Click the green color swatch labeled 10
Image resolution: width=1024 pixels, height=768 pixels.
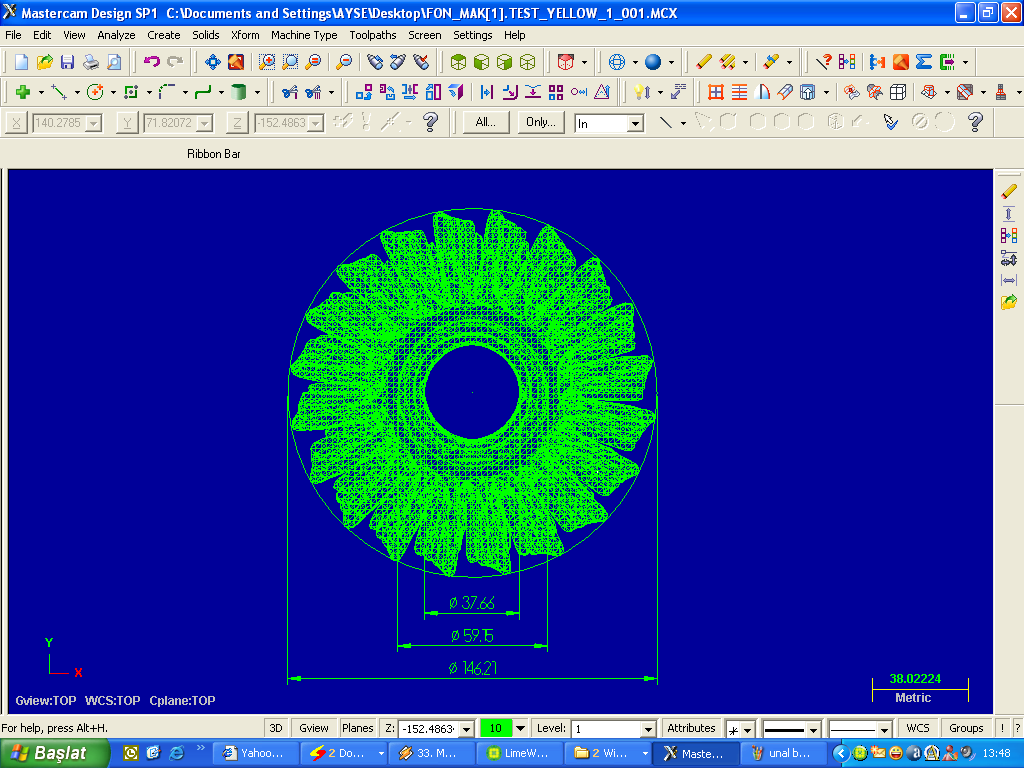pyautogui.click(x=496, y=728)
